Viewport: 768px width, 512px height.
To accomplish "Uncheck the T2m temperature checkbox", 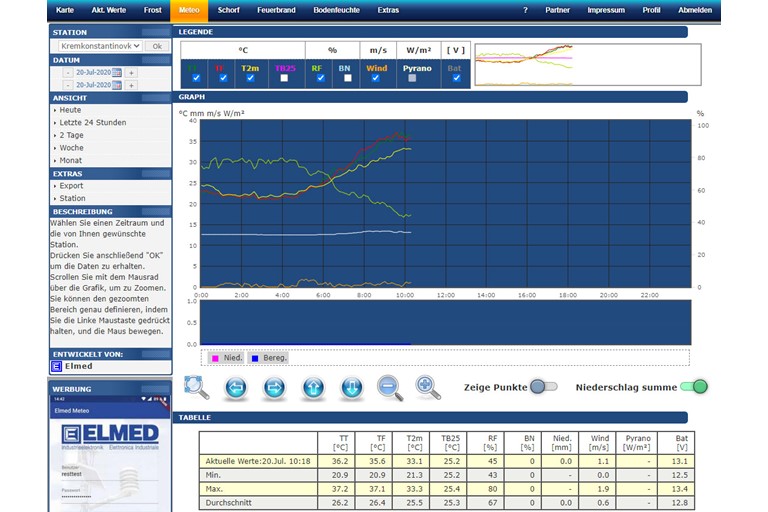I will point(249,78).
